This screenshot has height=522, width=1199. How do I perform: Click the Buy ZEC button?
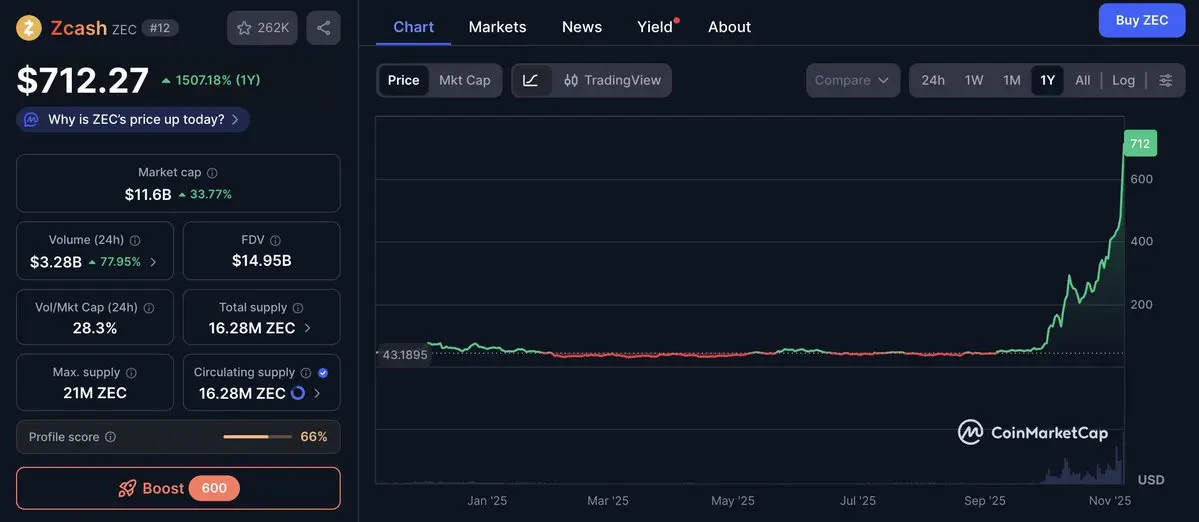tap(1142, 20)
